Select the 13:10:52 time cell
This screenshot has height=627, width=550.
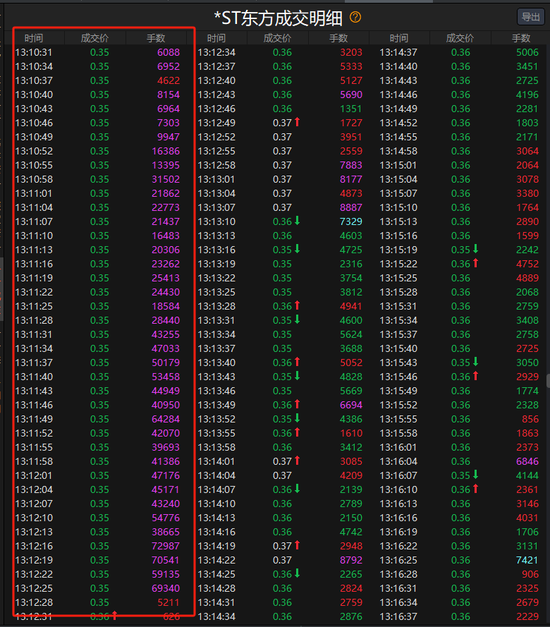pyautogui.click(x=34, y=151)
